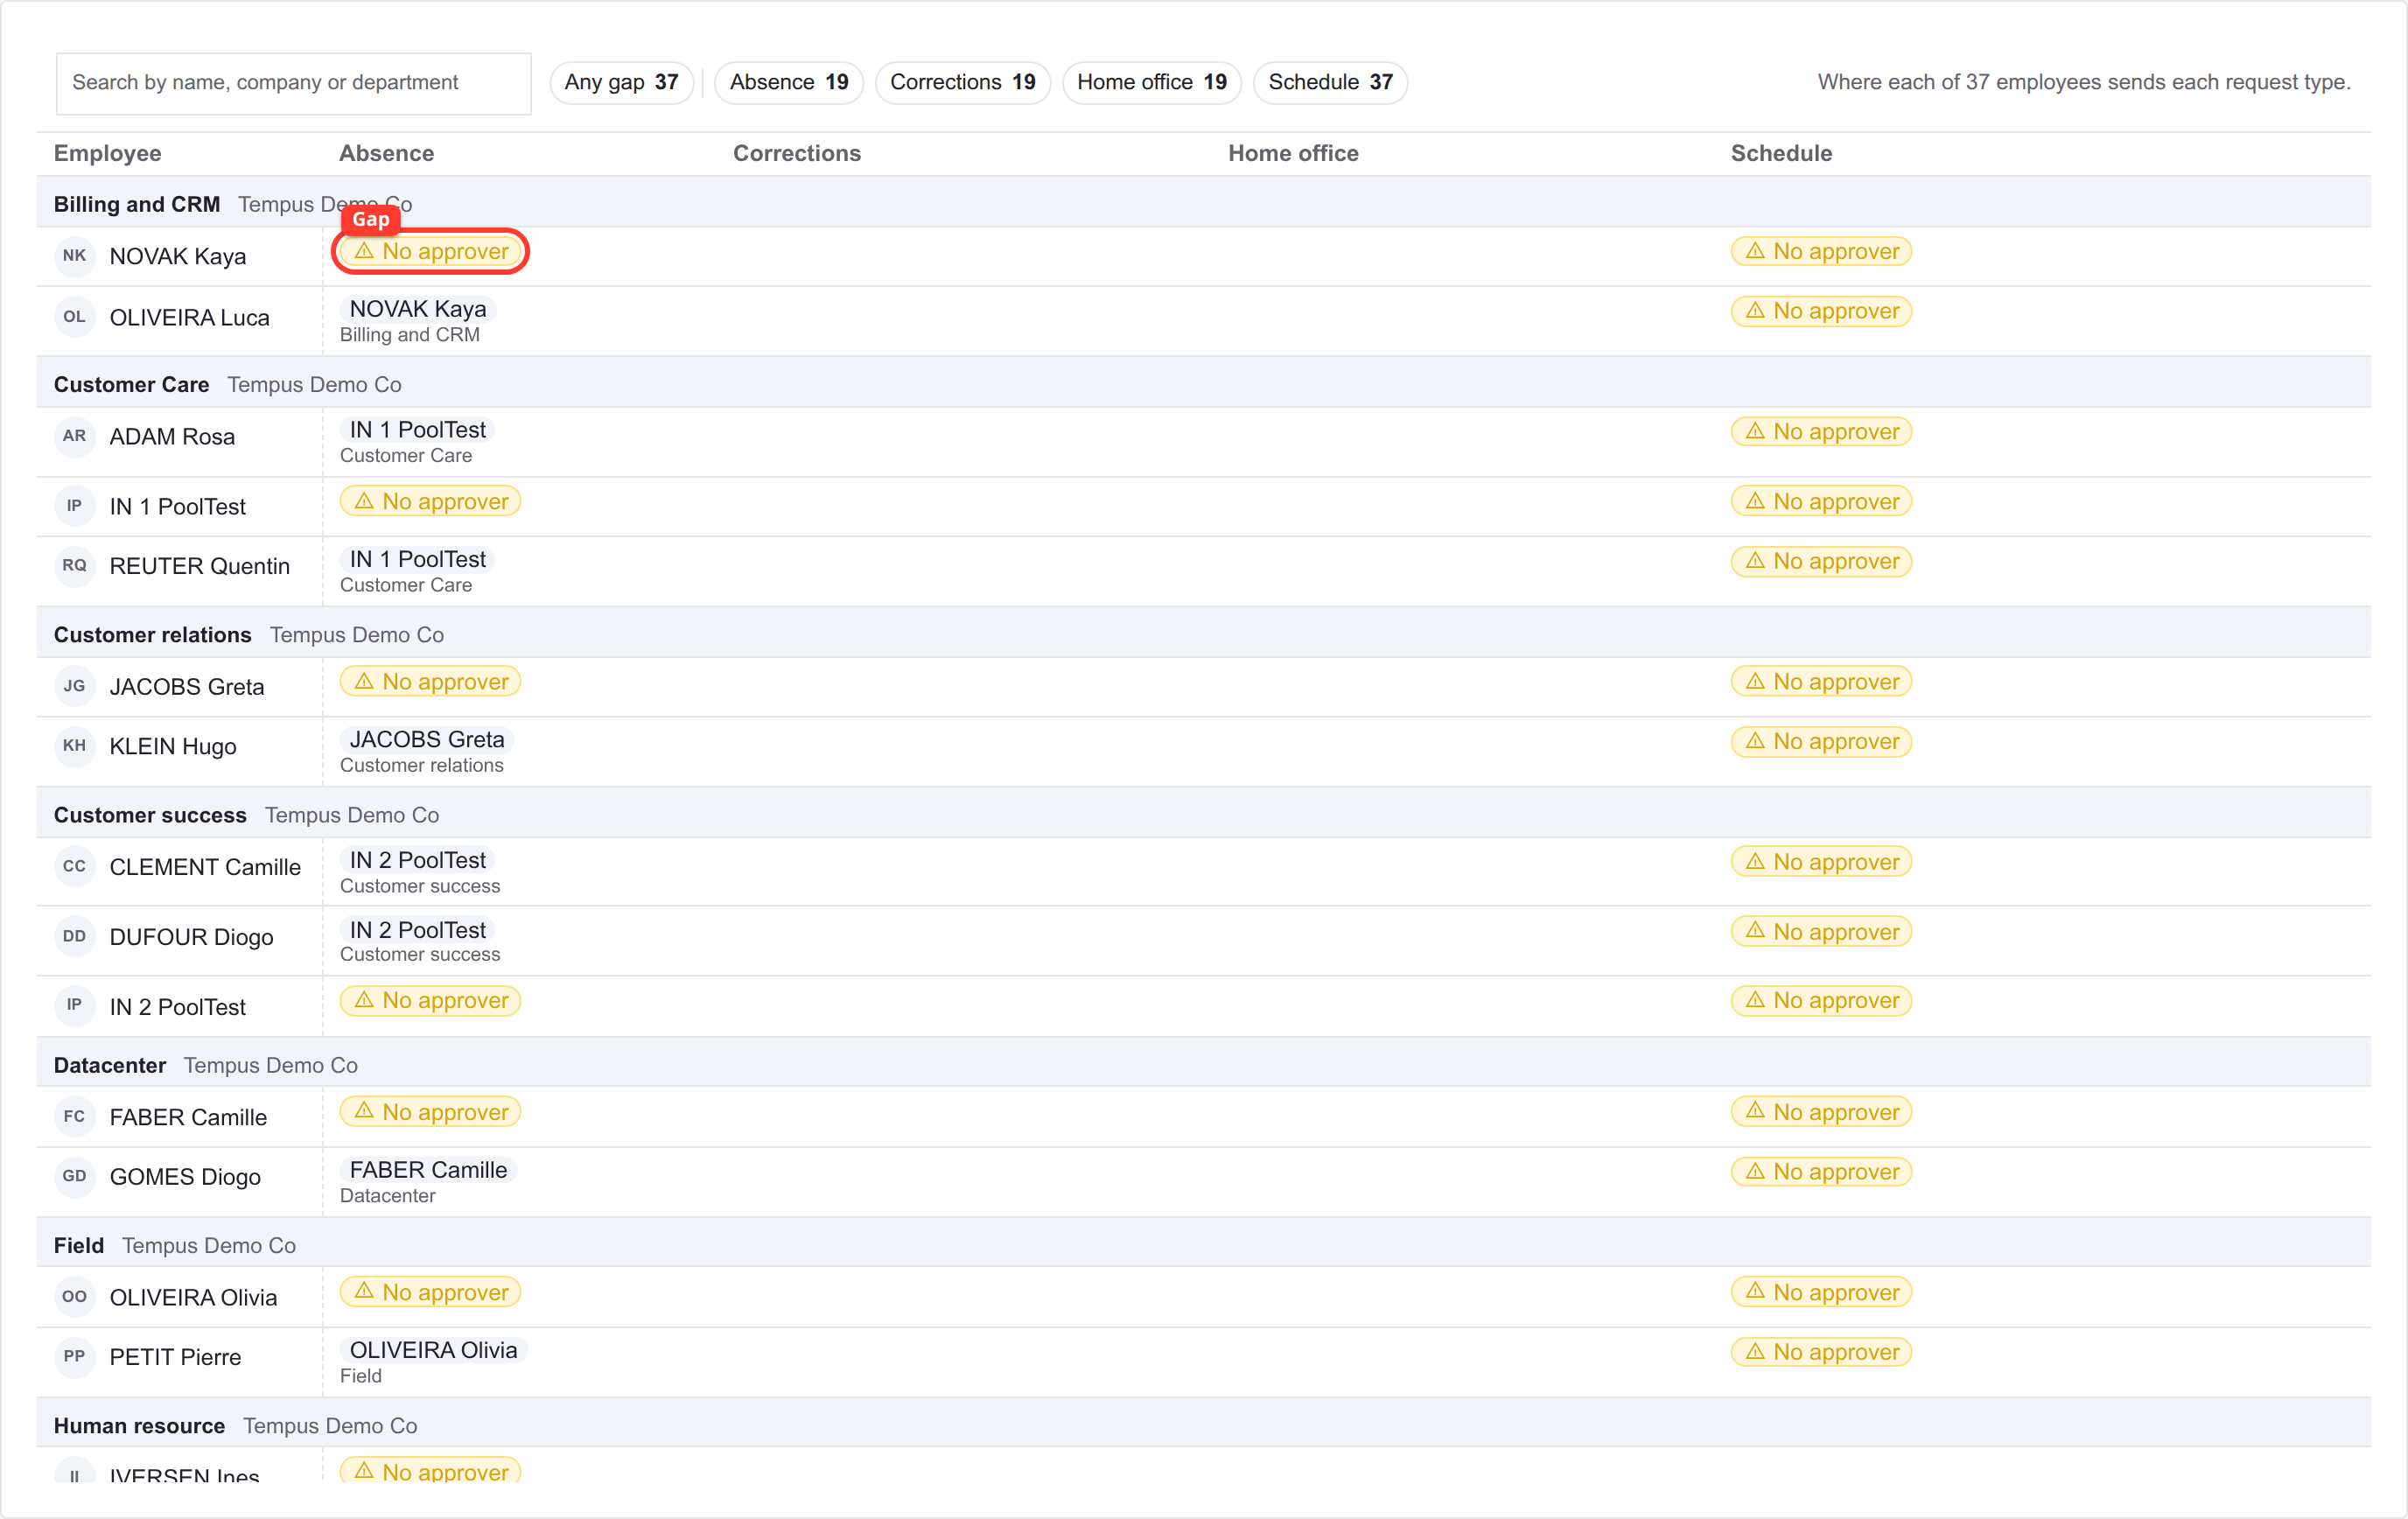The image size is (2408, 1519).
Task: Click the search by name input field
Action: (x=294, y=83)
